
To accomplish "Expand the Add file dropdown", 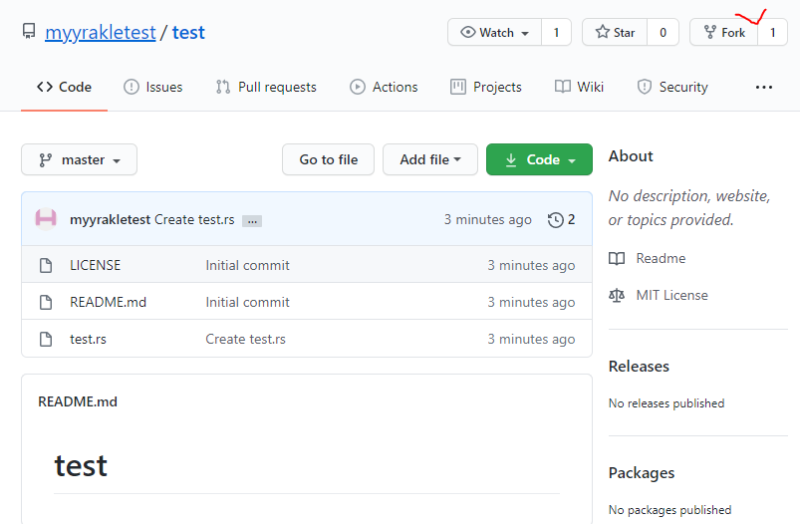I will [430, 160].
